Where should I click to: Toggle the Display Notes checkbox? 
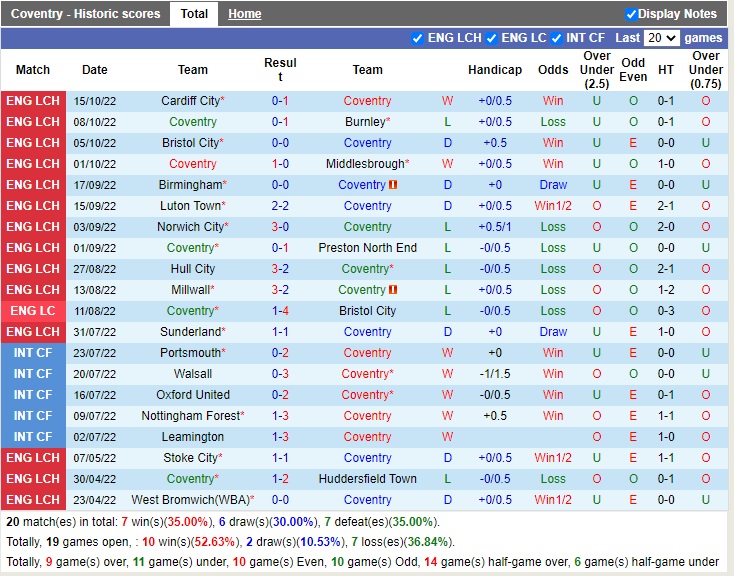[x=631, y=14]
